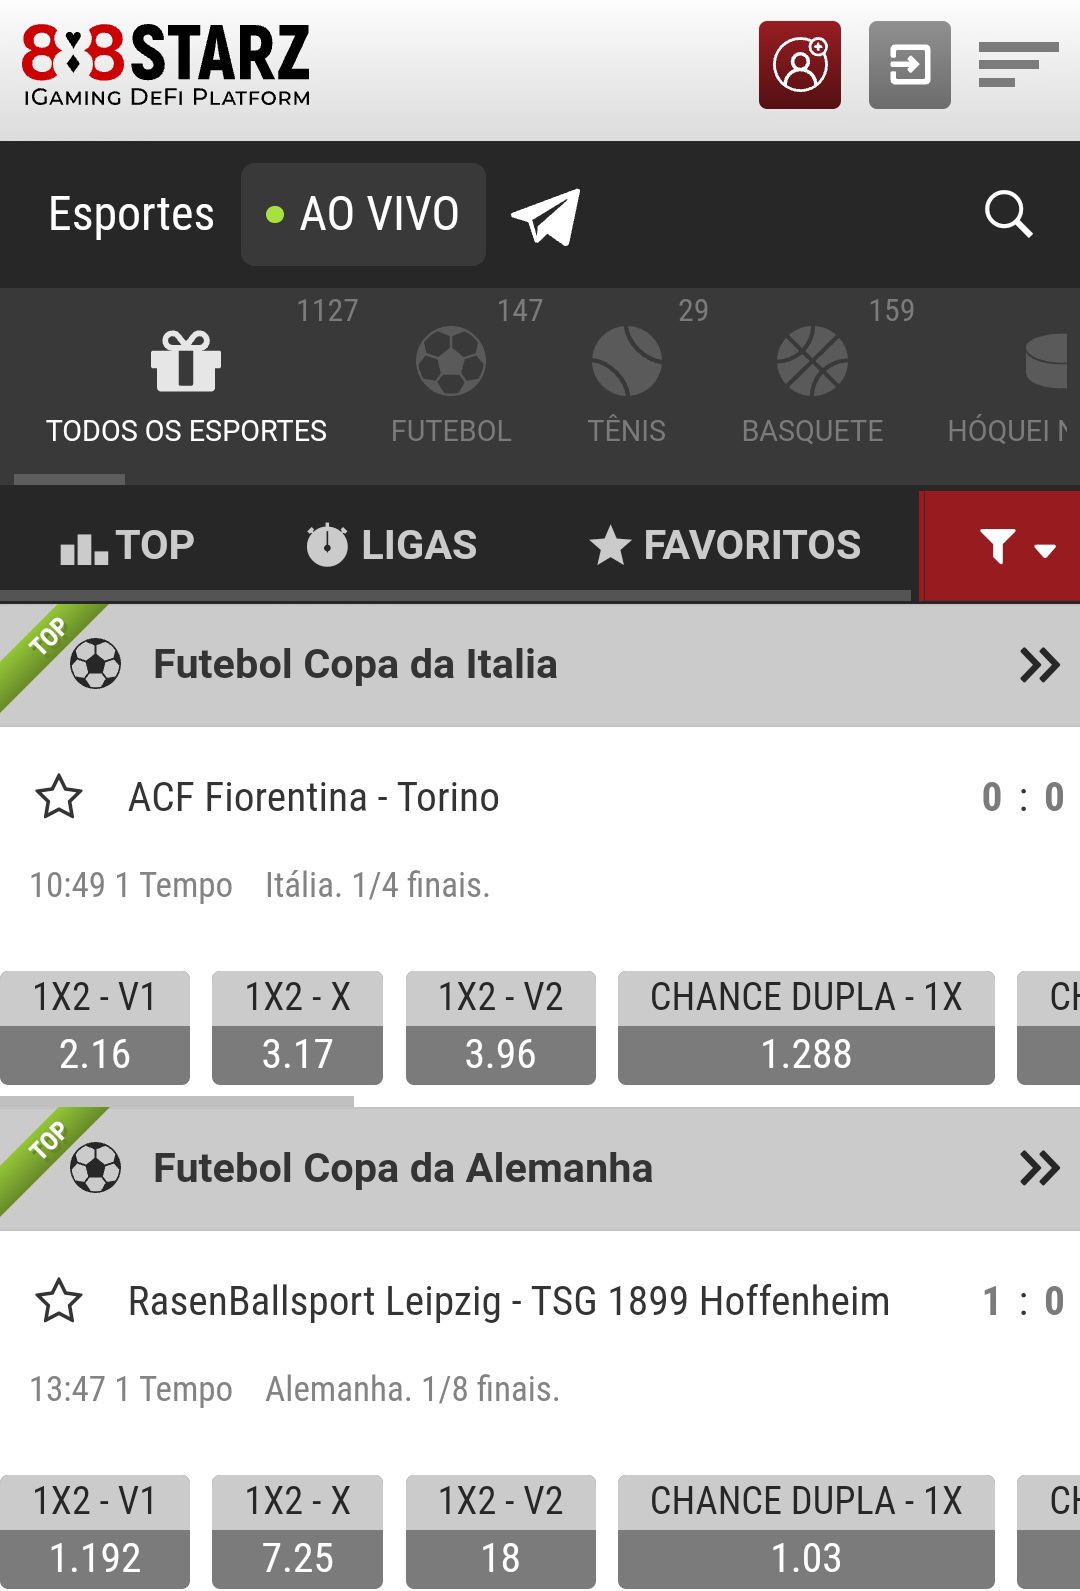Switch to the LIGAS tab

(x=391, y=545)
